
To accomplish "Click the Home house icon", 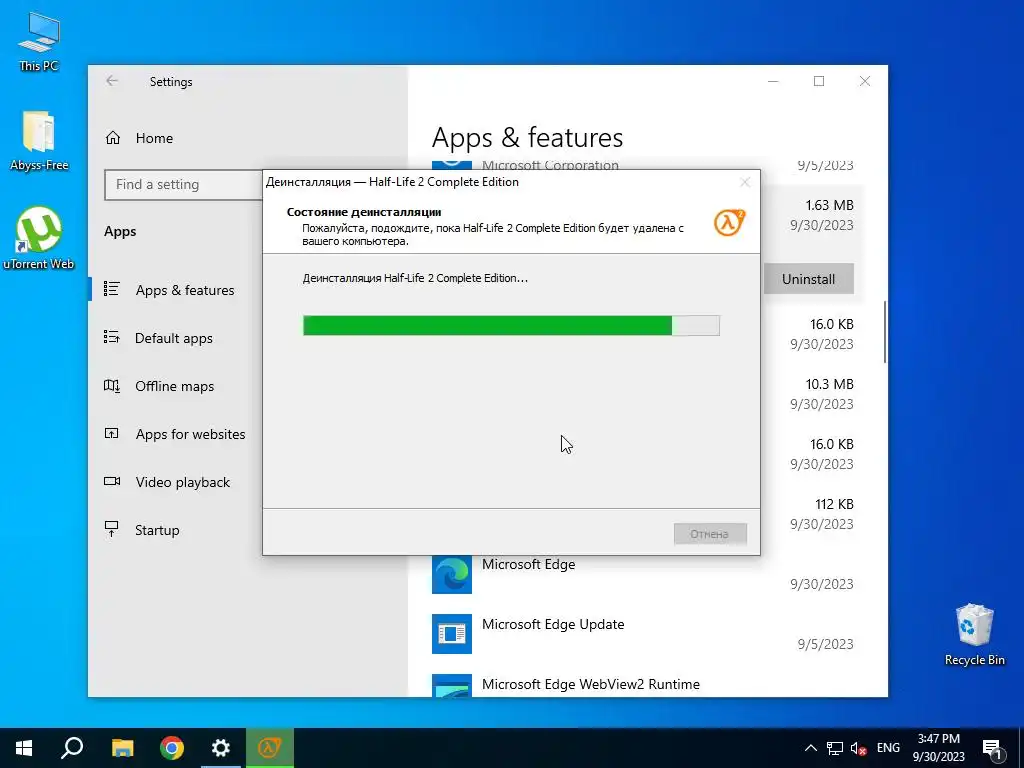I will pyautogui.click(x=113, y=138).
